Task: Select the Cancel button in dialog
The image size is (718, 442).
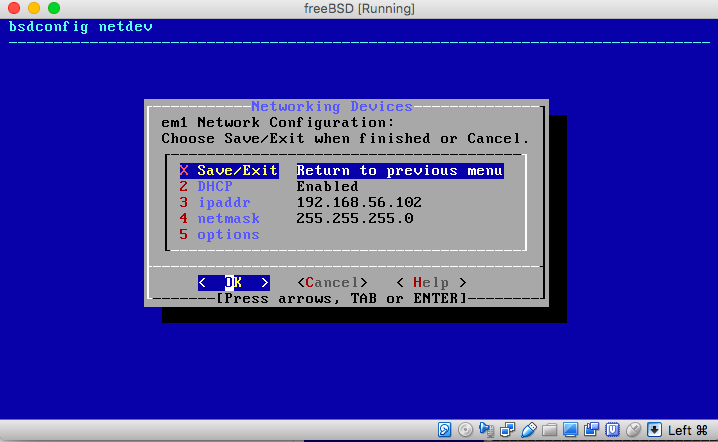Action: coord(332,283)
